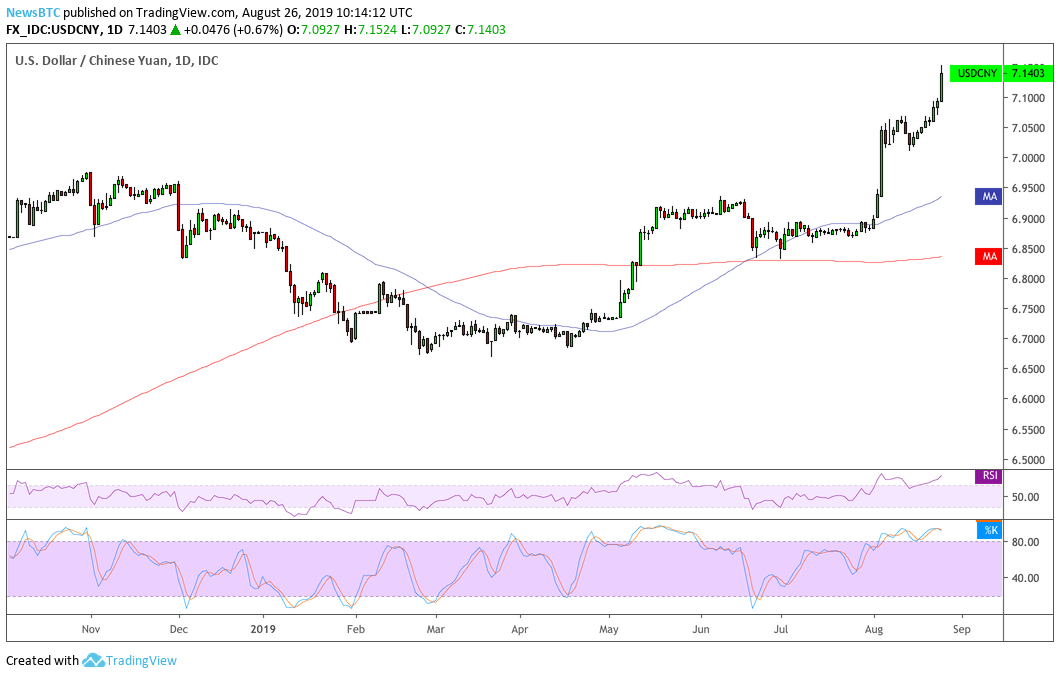Viewport: 1060px width, 678px height.
Task: Click the Aug label on time axis
Action: pyautogui.click(x=874, y=629)
